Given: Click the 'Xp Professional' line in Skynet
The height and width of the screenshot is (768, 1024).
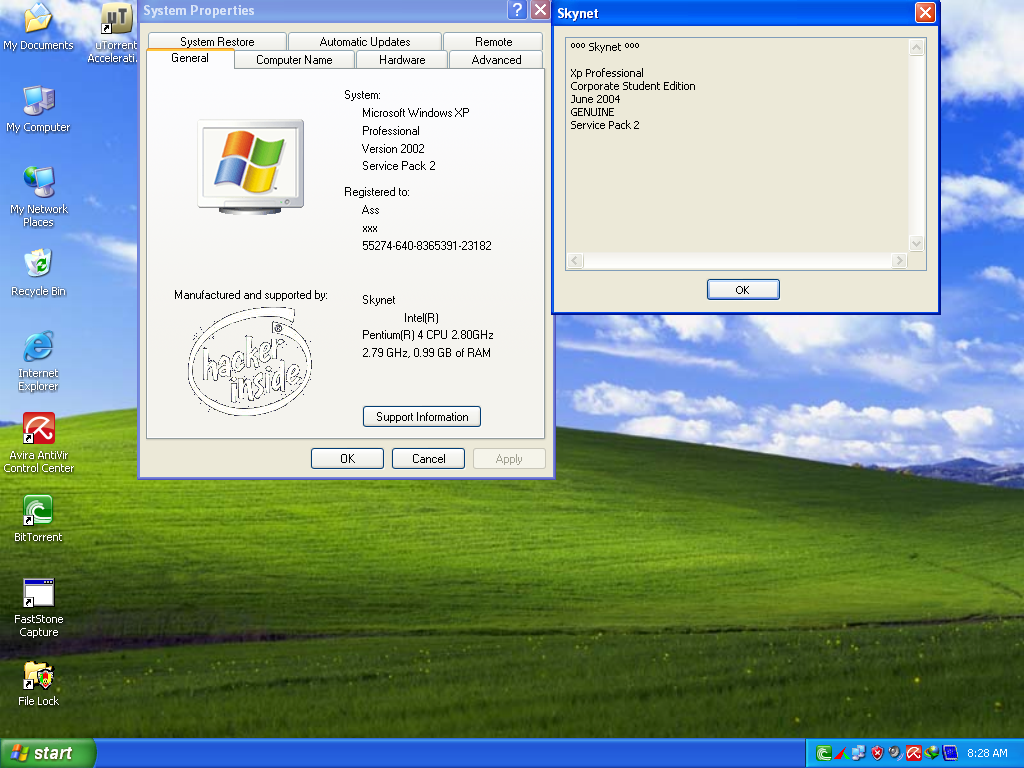Looking at the screenshot, I should click(607, 73).
